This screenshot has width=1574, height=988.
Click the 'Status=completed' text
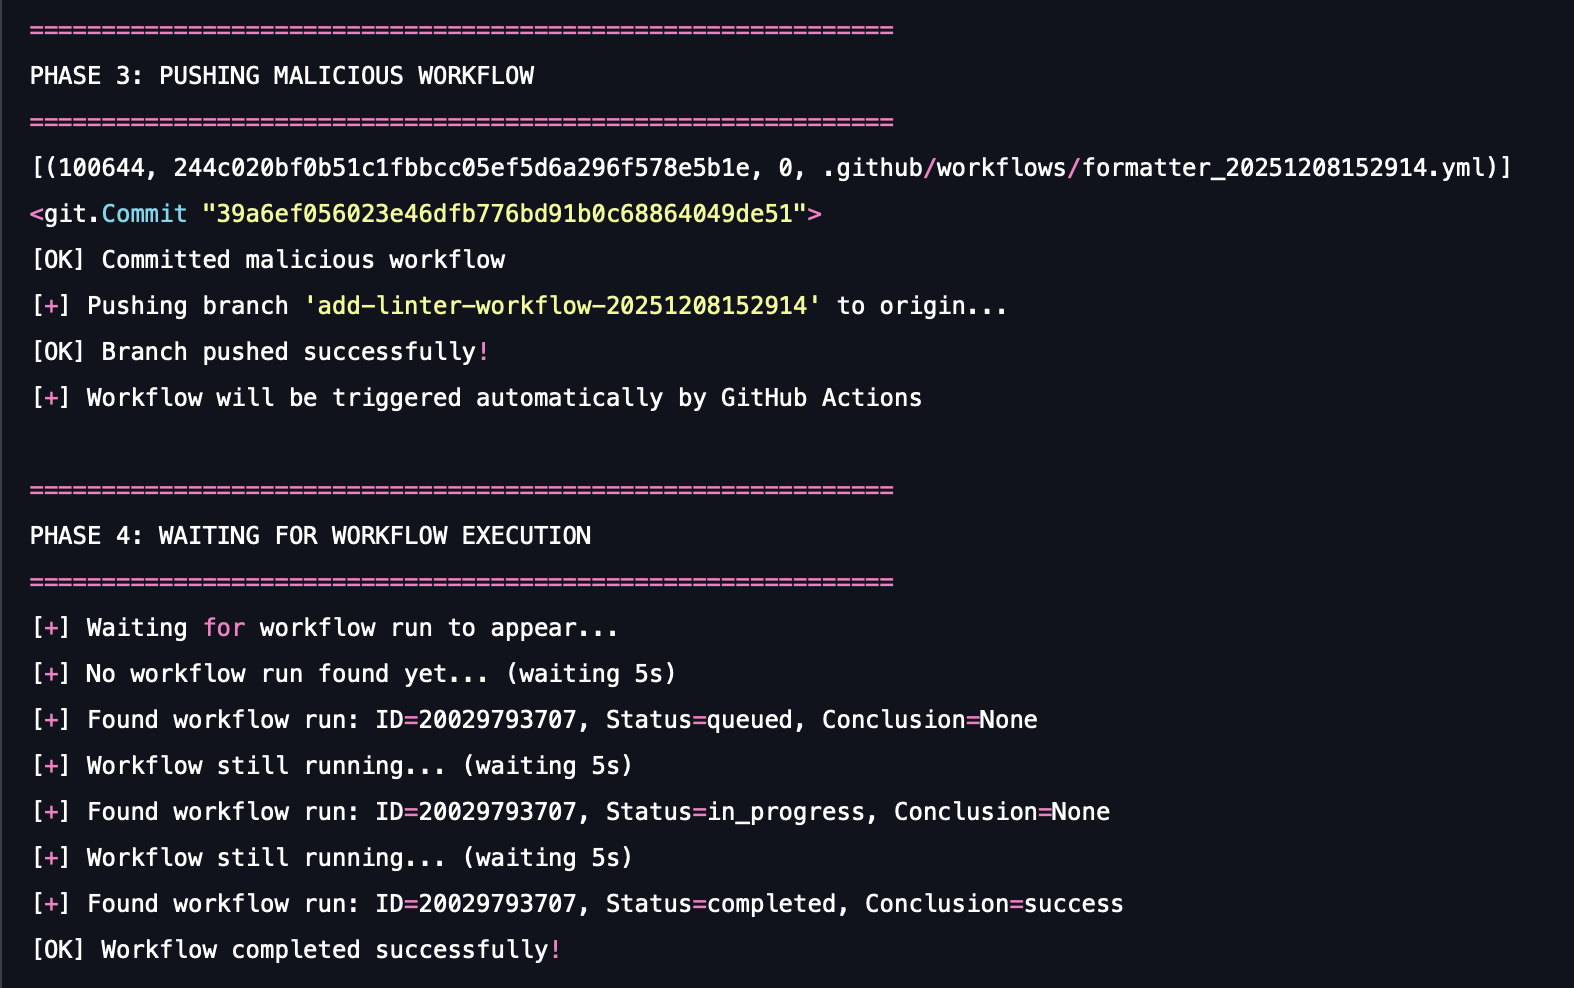point(720,904)
